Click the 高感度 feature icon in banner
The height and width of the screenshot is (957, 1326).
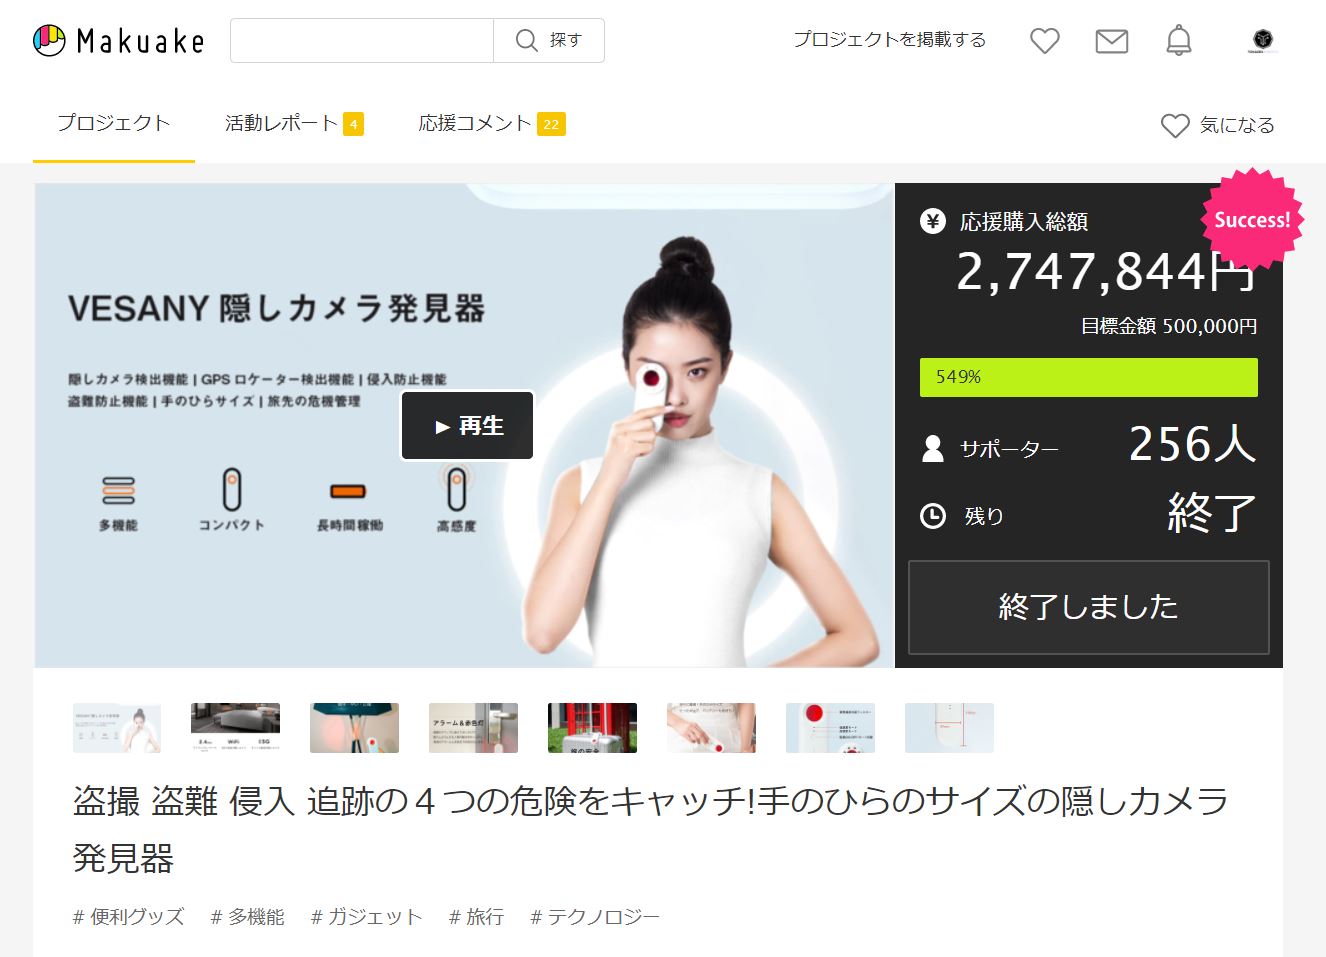tap(456, 489)
